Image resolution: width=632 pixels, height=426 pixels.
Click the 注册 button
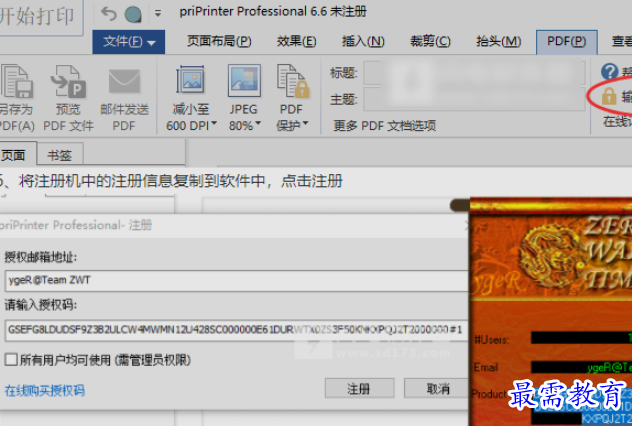click(x=359, y=389)
